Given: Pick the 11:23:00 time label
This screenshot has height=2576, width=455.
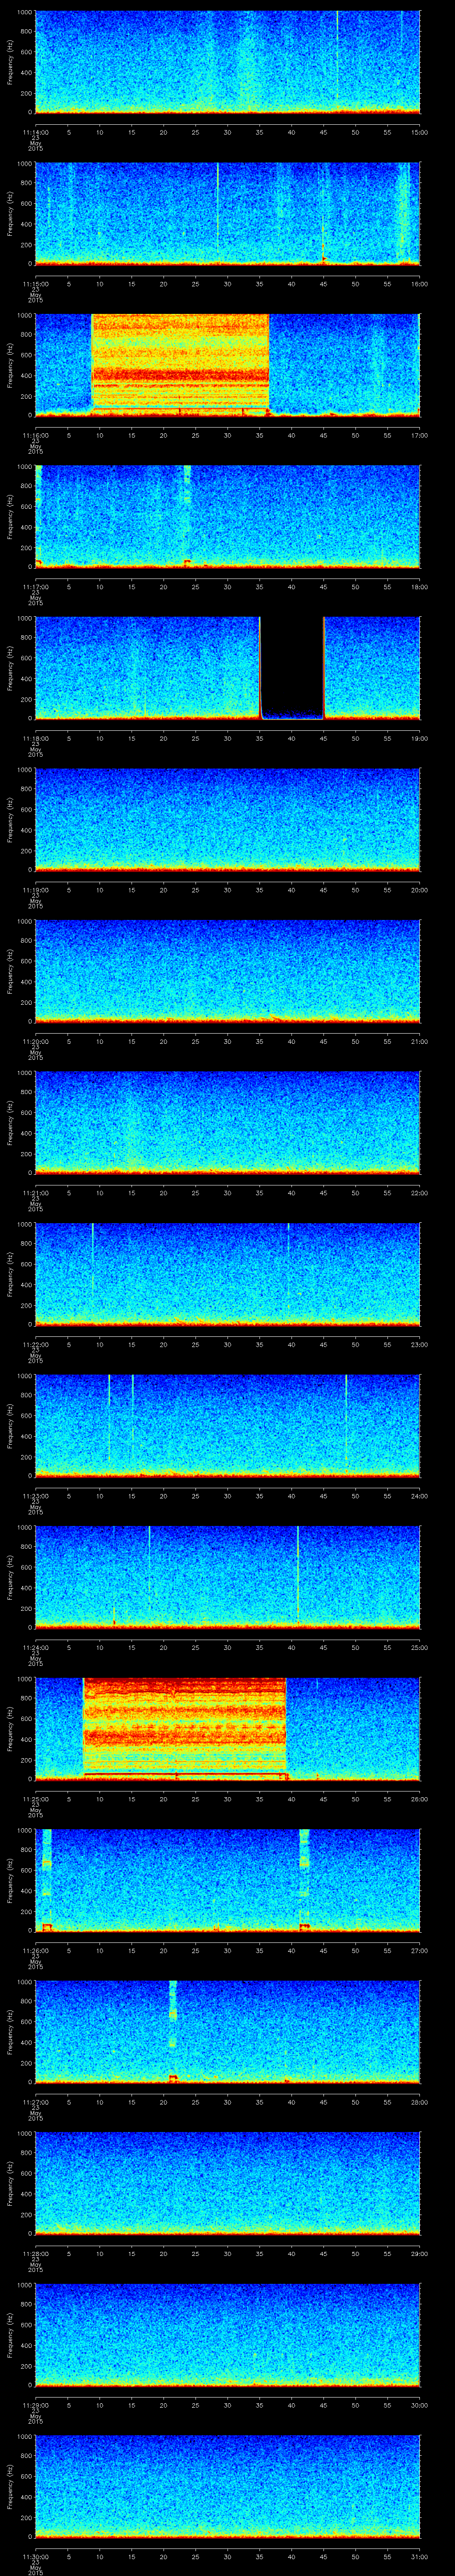Looking at the screenshot, I should tap(35, 1495).
